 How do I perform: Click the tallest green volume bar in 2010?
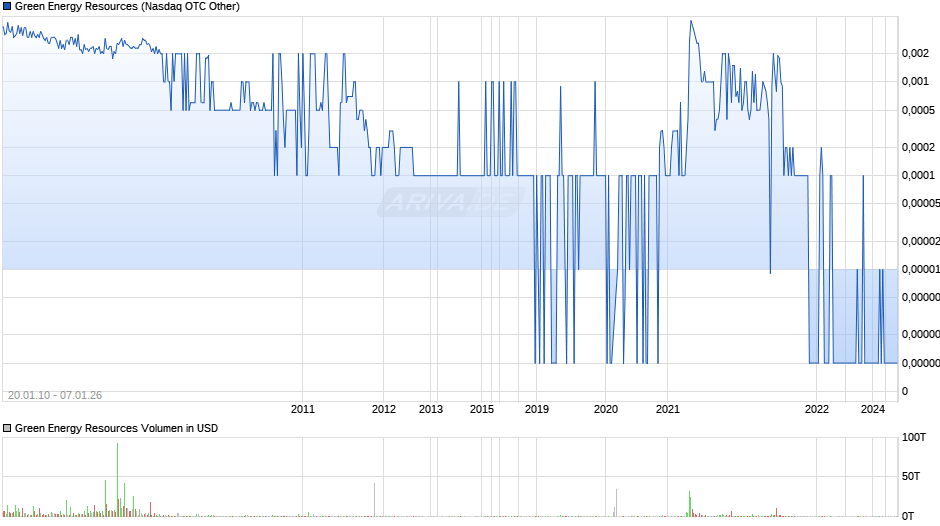point(118,480)
